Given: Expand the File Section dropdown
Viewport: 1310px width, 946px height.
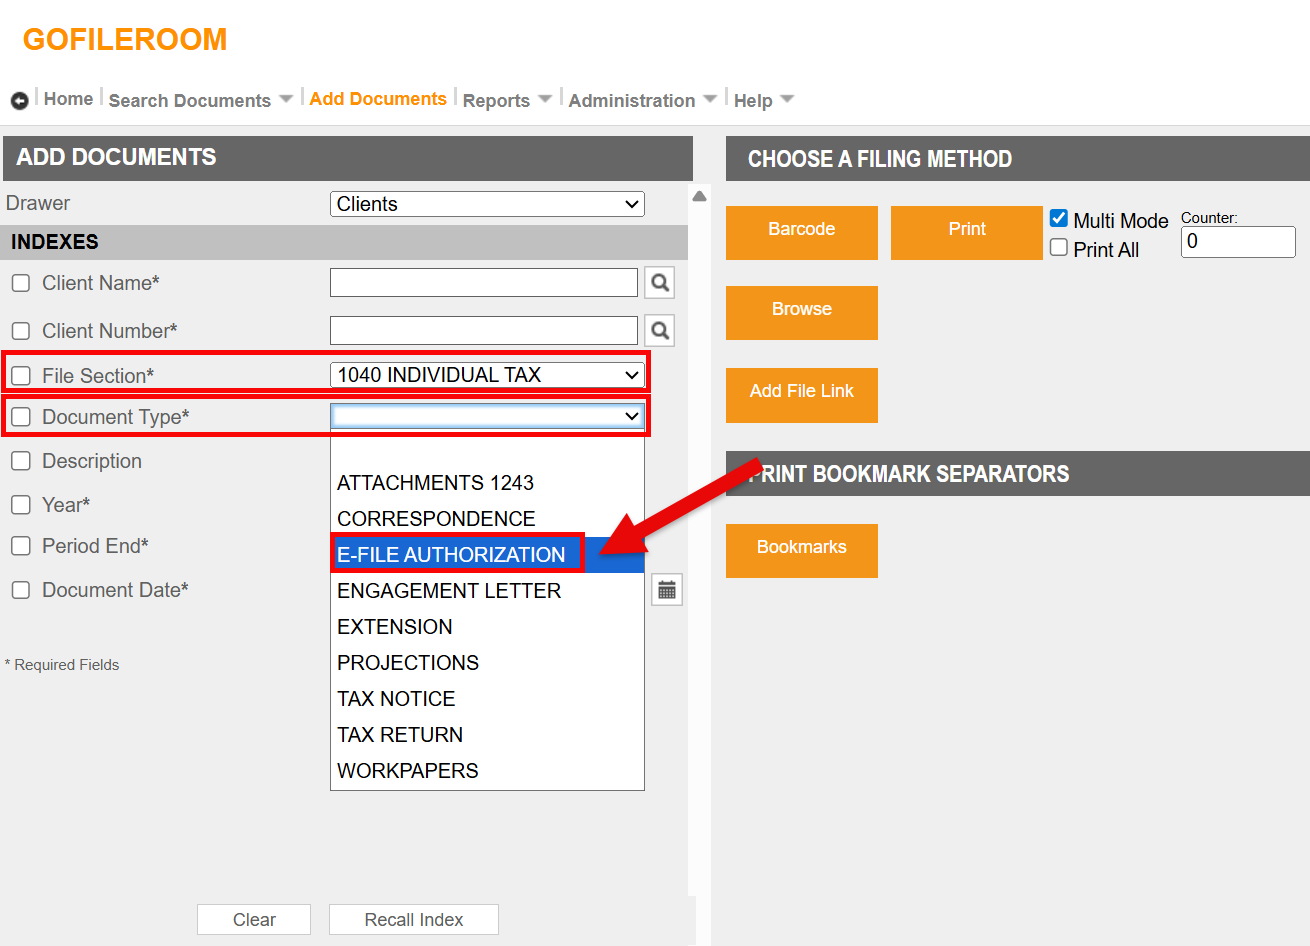Looking at the screenshot, I should [487, 375].
